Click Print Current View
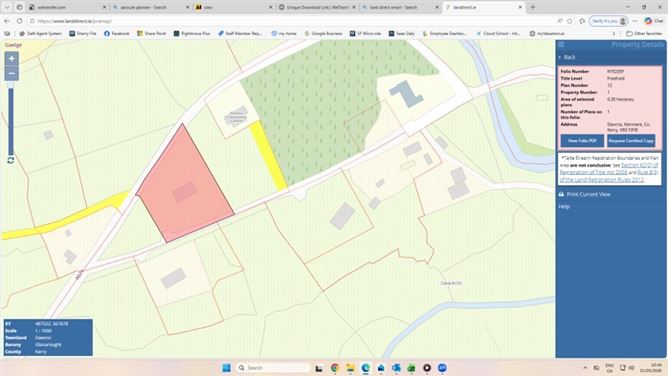The image size is (668, 376). click(x=588, y=194)
